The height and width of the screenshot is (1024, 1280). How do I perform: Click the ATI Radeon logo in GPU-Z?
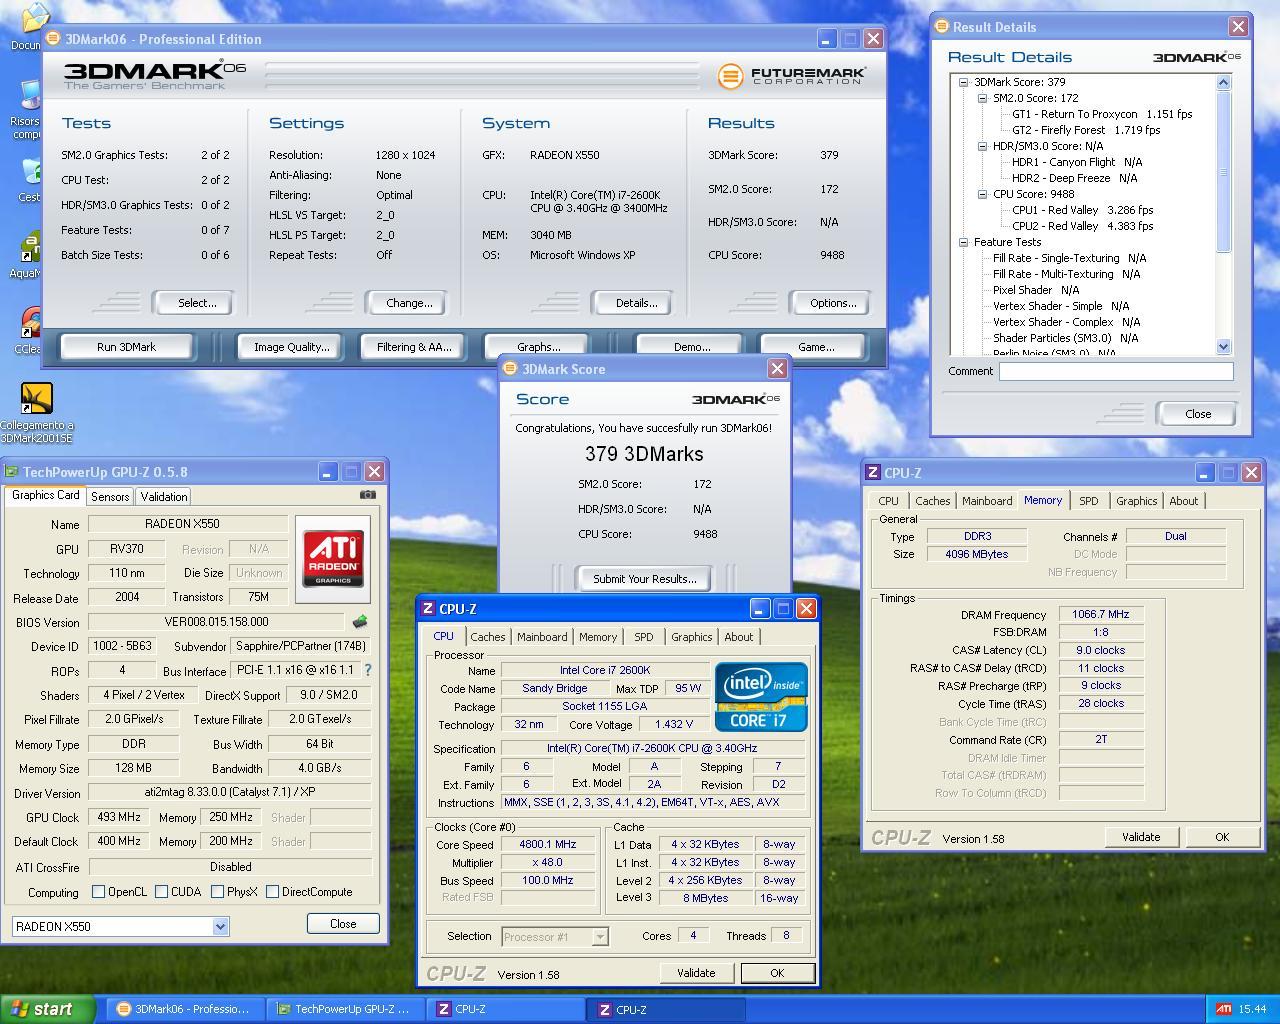point(334,559)
